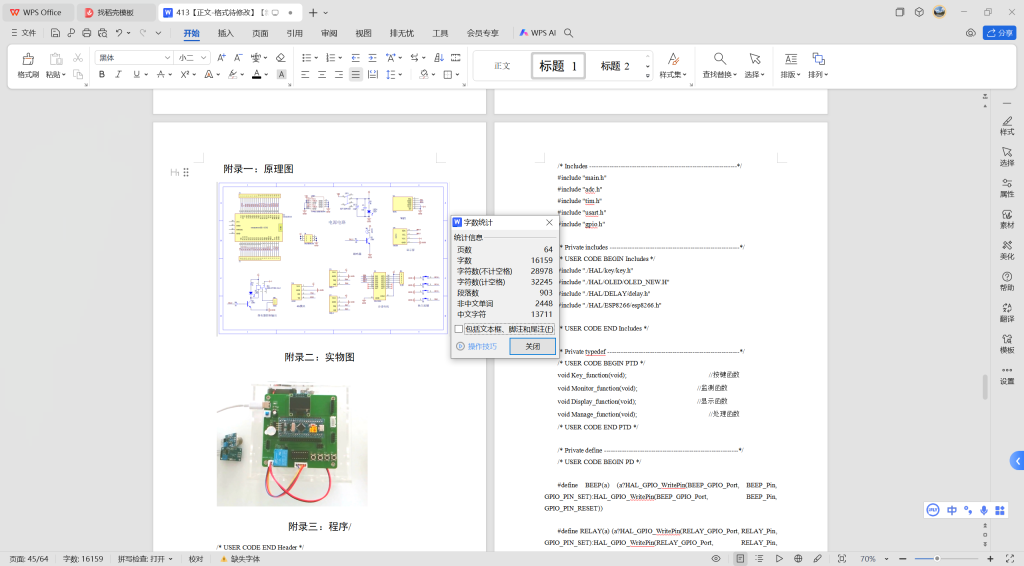Apply the 标题 2 heading style
Screen dimensions: 1024x566
click(615, 65)
